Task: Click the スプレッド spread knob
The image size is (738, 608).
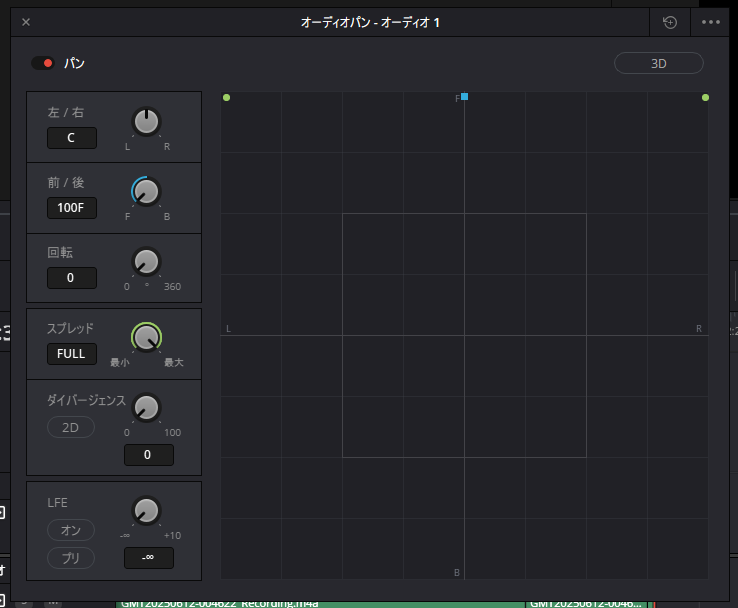Action: [x=146, y=337]
